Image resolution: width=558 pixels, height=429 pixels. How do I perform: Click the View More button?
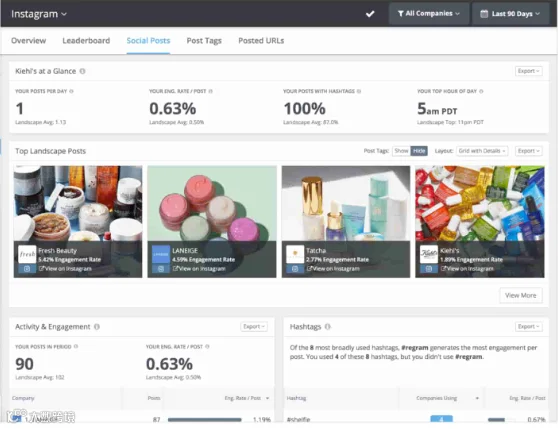(x=521, y=295)
